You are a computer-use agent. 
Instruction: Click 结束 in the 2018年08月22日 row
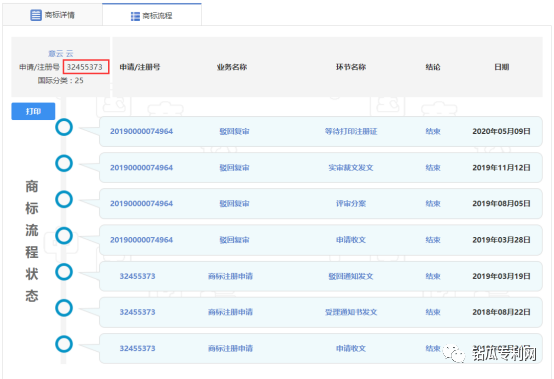[x=433, y=312]
